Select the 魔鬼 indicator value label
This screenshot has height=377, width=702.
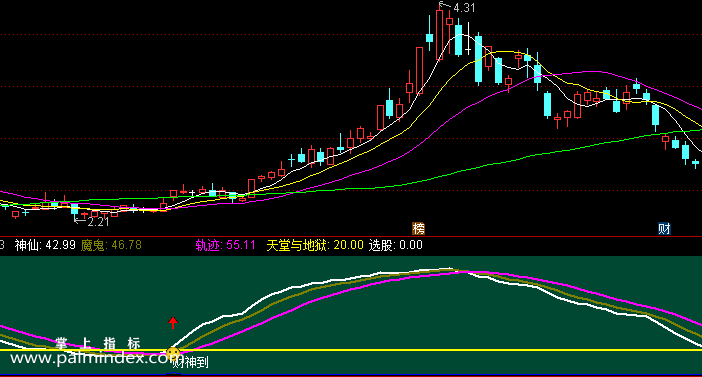pyautogui.click(x=111, y=245)
